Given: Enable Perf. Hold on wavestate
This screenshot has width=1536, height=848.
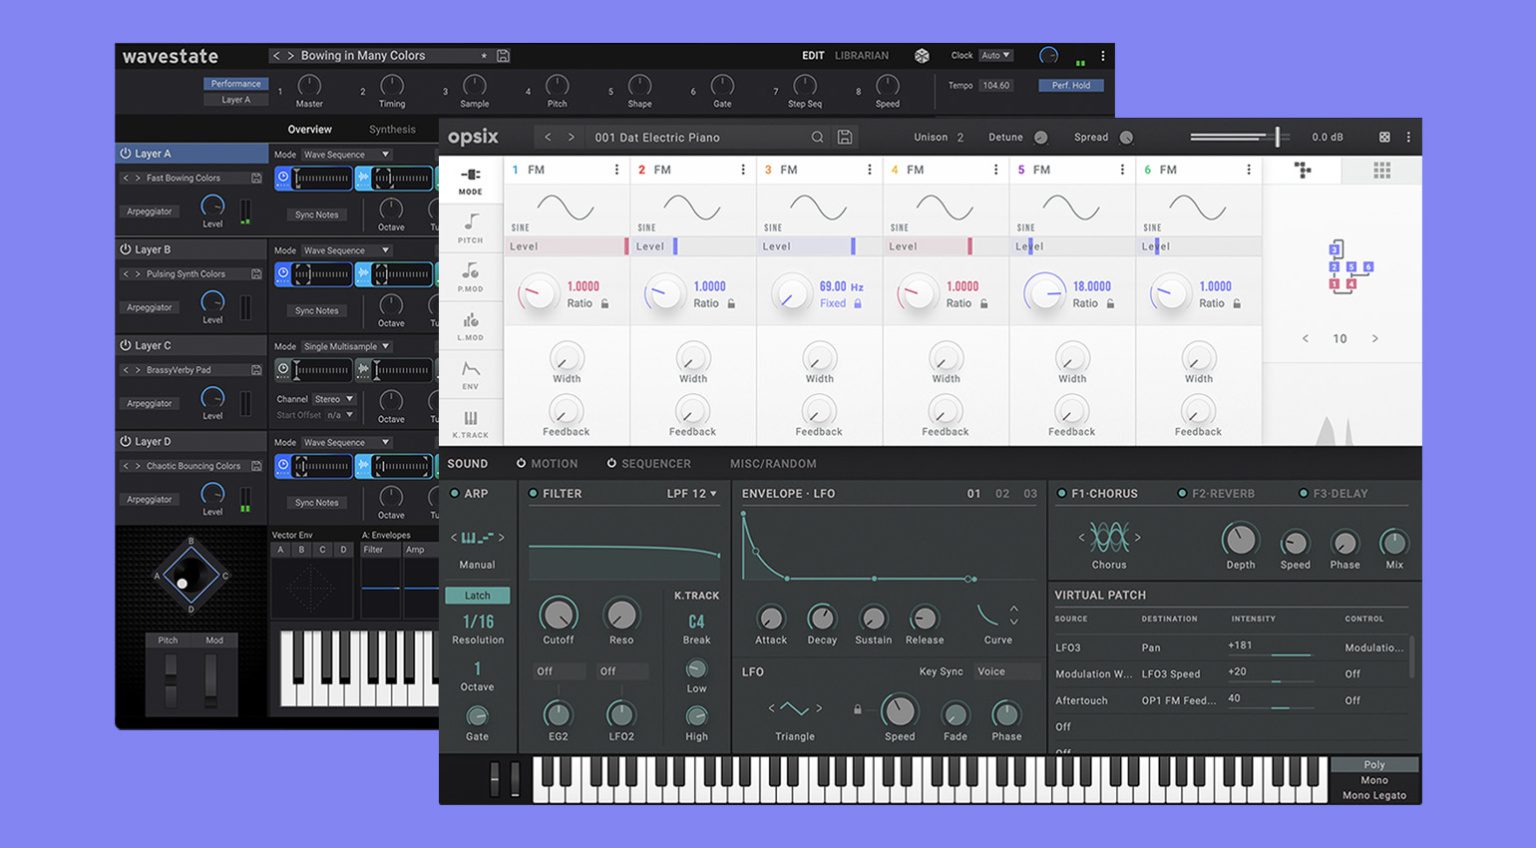Looking at the screenshot, I should point(1069,85).
